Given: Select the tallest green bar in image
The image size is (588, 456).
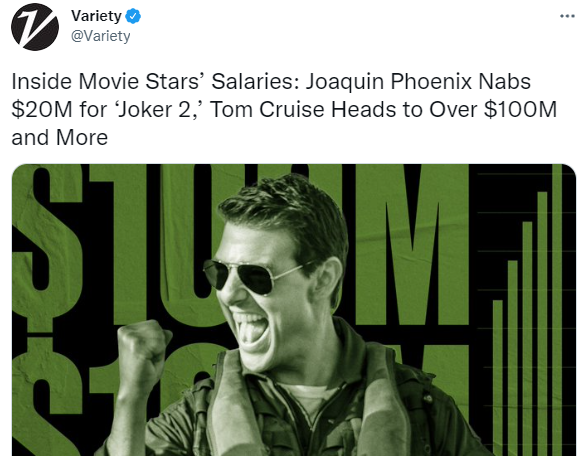Looking at the screenshot, I should tap(557, 310).
